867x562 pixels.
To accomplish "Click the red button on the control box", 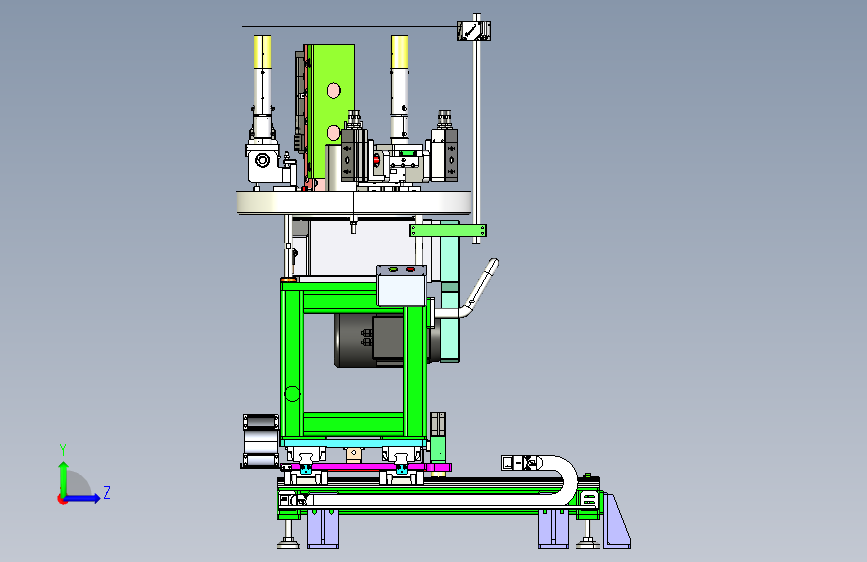I will pyautogui.click(x=410, y=269).
